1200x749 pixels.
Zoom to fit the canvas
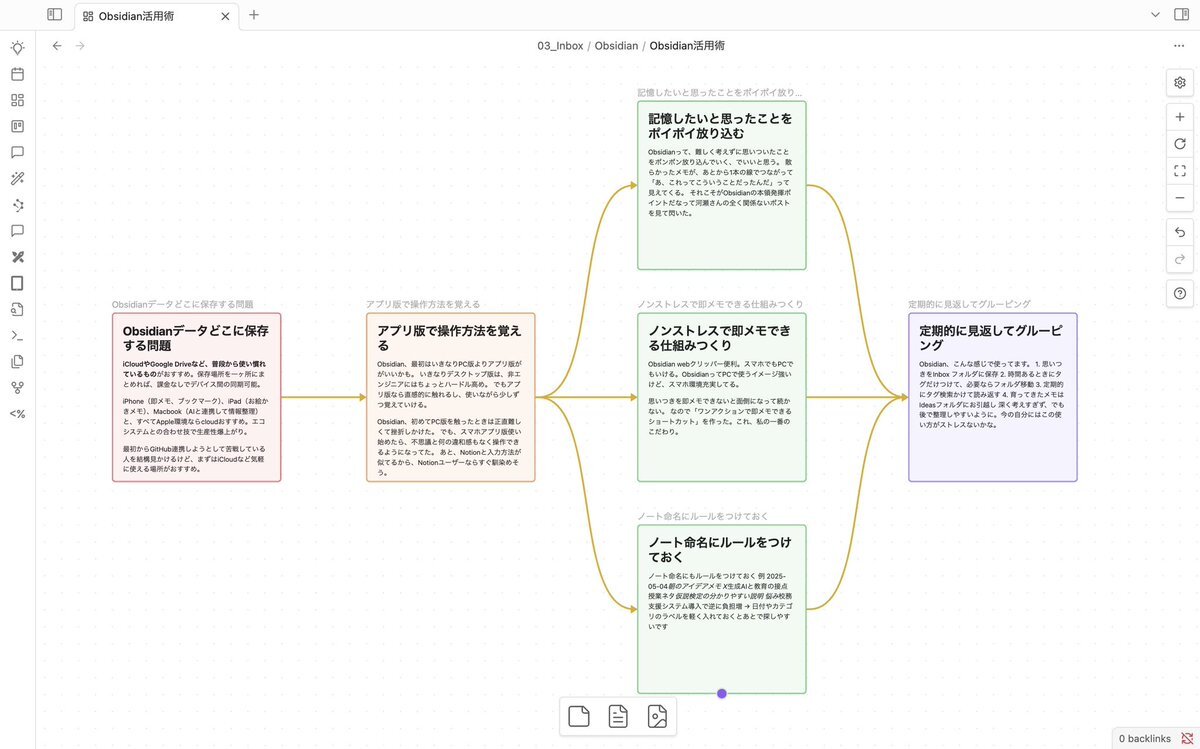click(x=1180, y=171)
